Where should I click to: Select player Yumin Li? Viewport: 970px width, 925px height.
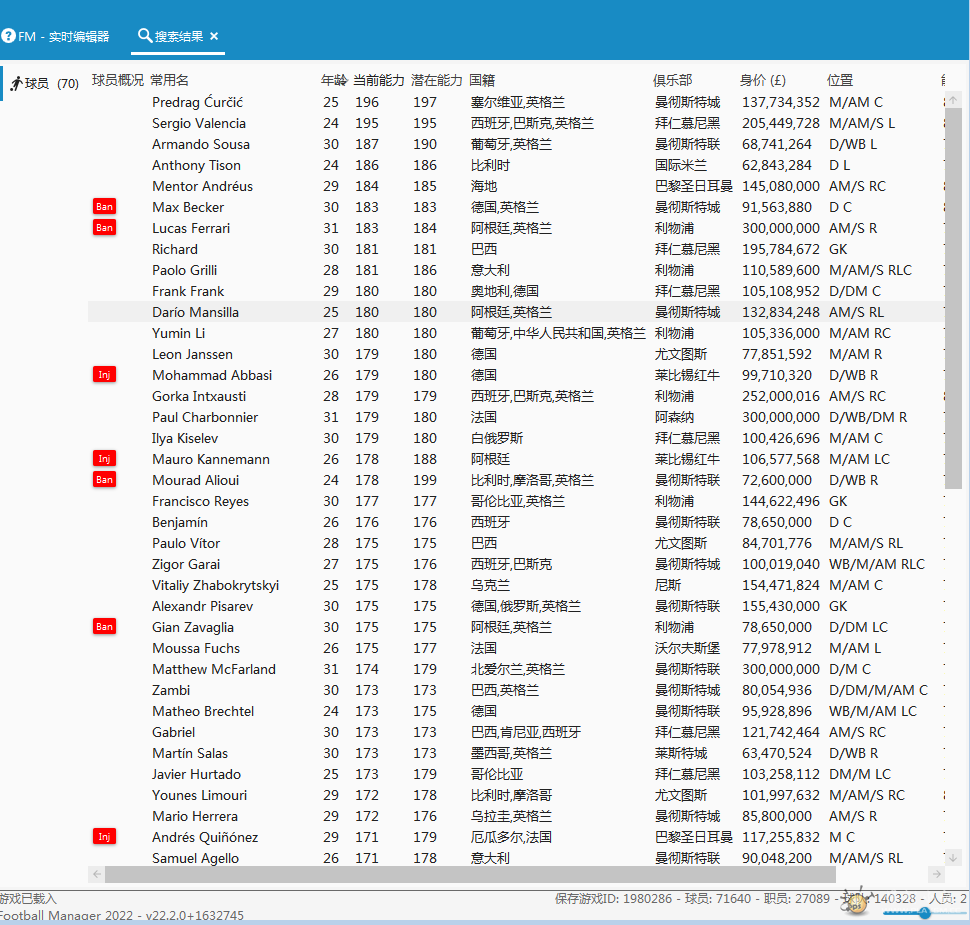click(178, 333)
